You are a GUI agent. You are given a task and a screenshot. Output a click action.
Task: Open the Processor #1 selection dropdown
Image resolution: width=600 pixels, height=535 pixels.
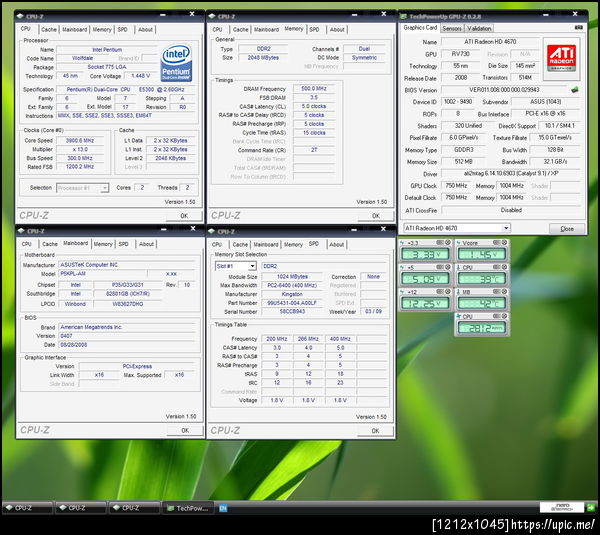81,187
